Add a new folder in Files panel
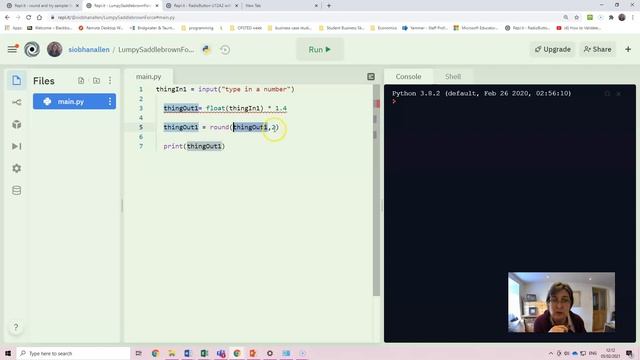The image size is (640, 360). pos(96,80)
